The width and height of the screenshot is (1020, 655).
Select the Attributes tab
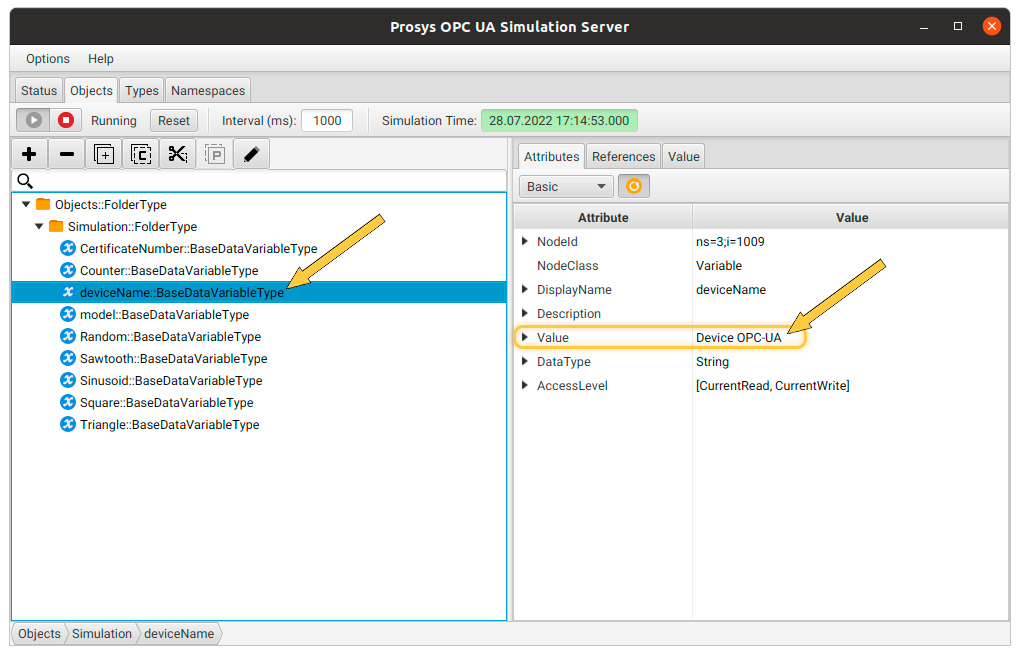(x=552, y=157)
